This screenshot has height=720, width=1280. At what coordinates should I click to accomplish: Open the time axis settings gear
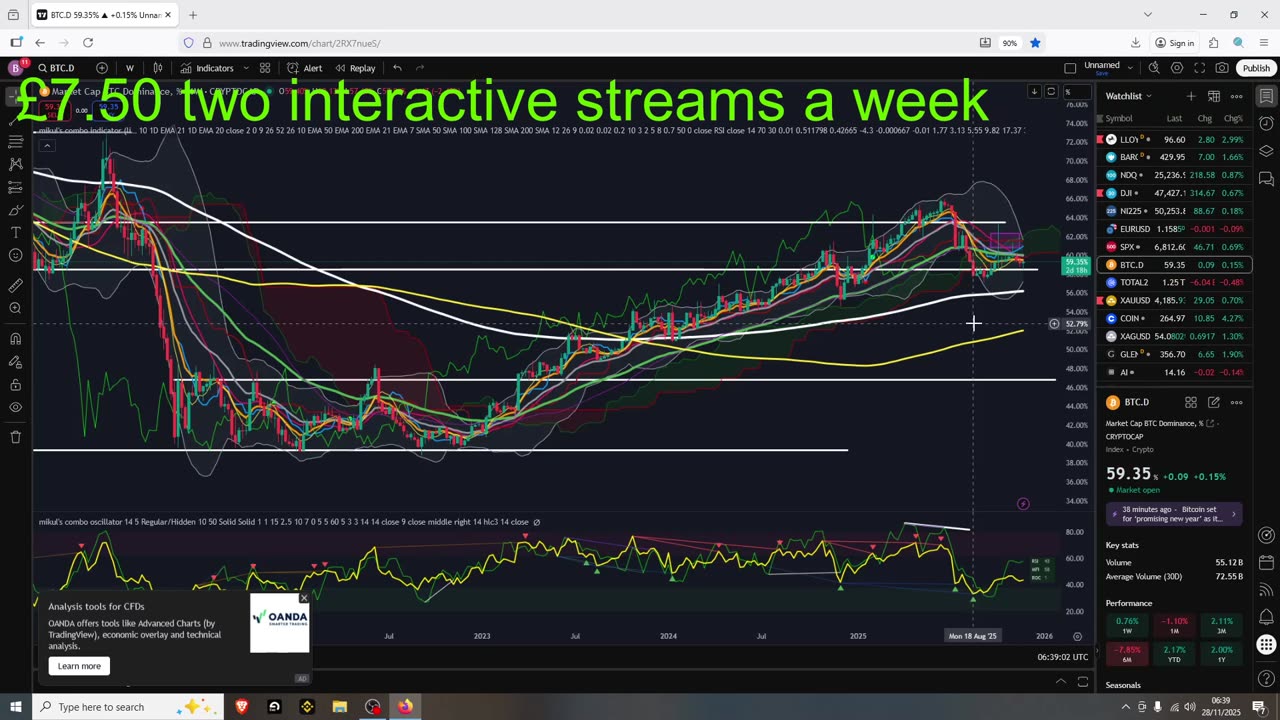click(1077, 636)
